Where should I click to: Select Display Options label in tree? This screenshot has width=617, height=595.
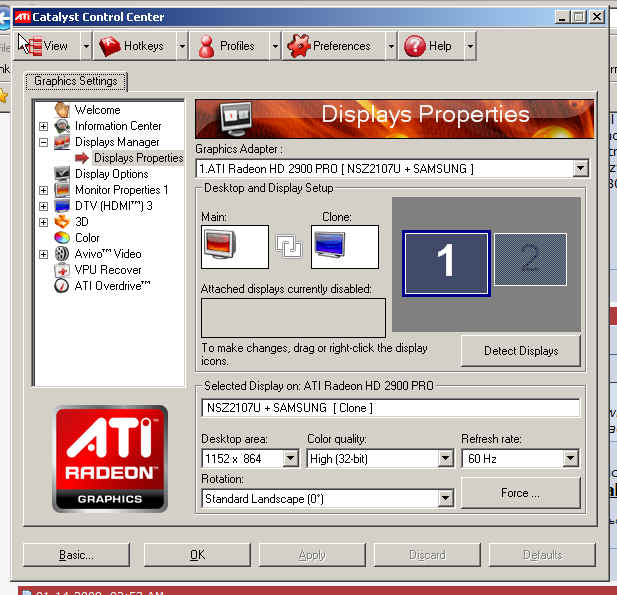[x=112, y=174]
